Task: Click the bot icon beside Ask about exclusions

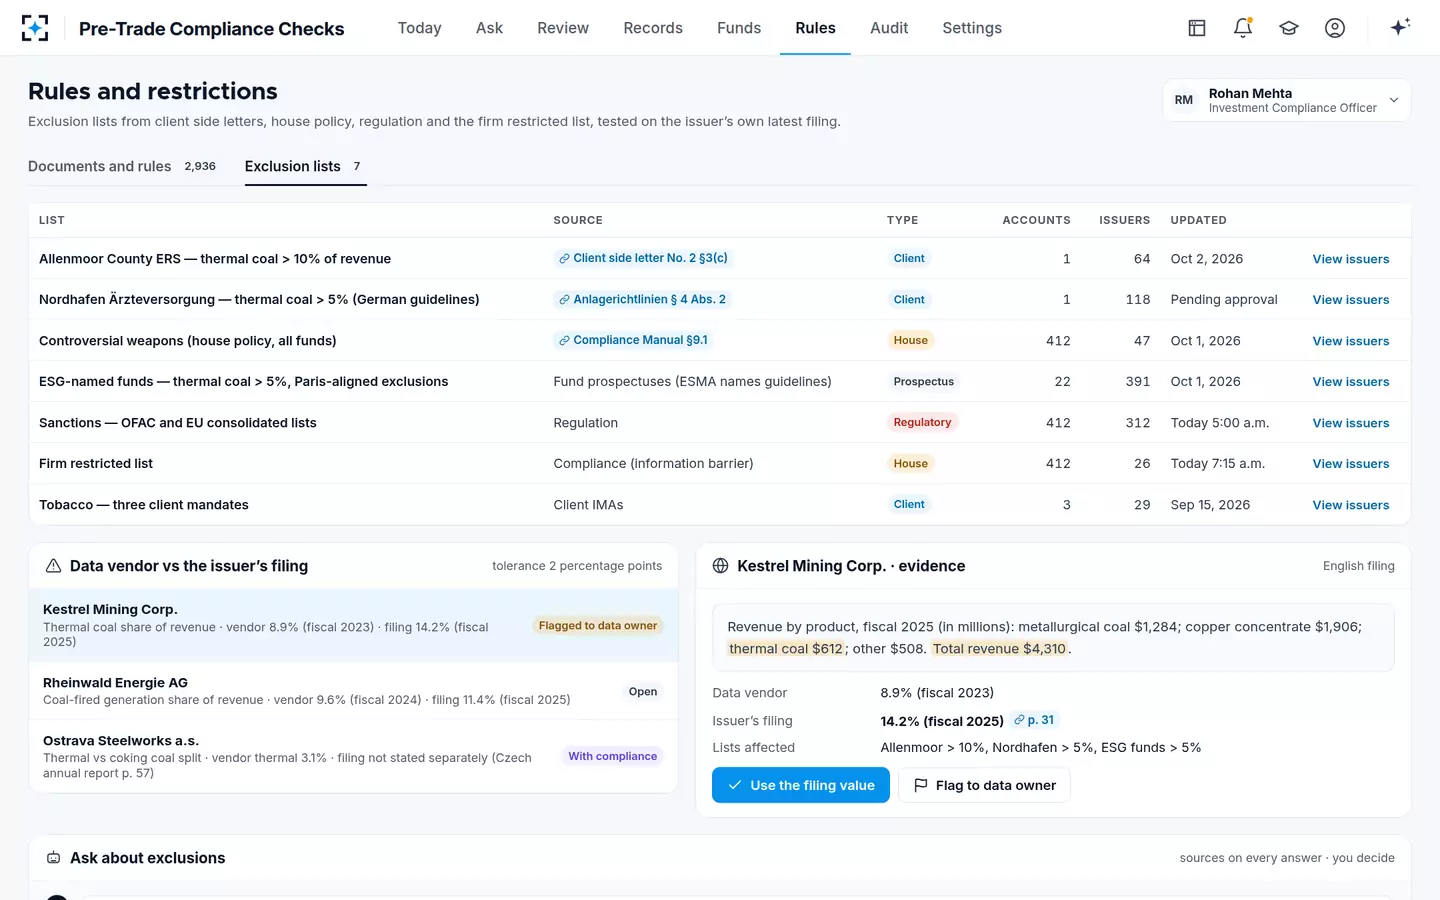Action: pos(54,858)
